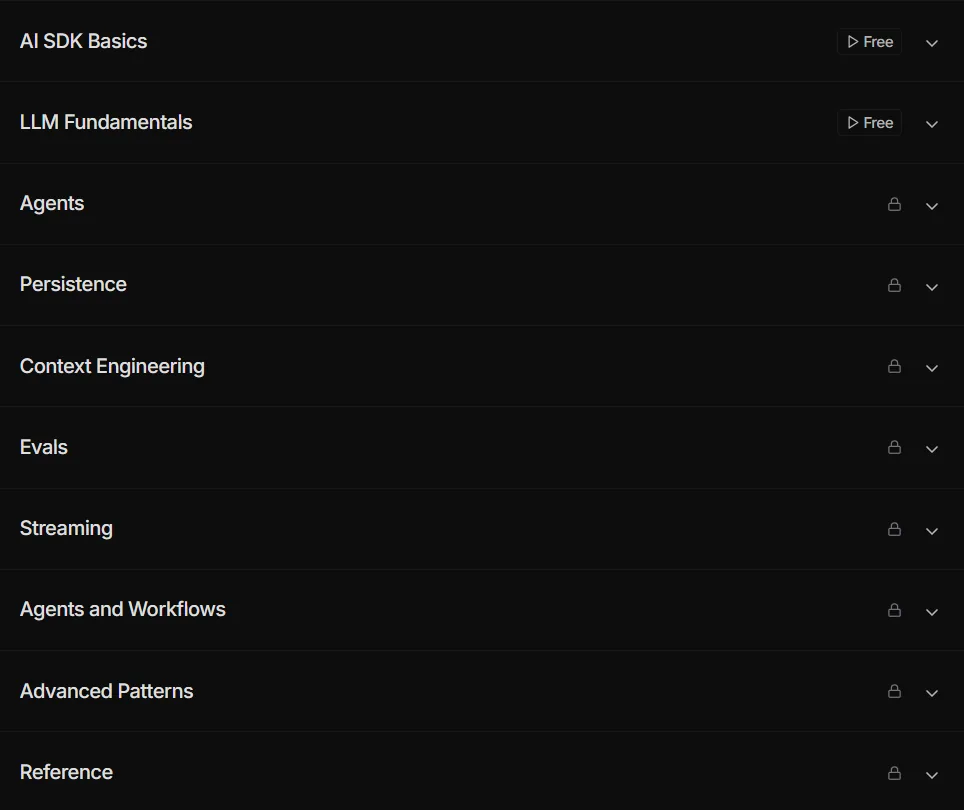Click the Context Engineering lock icon
This screenshot has width=964, height=810.
895,366
